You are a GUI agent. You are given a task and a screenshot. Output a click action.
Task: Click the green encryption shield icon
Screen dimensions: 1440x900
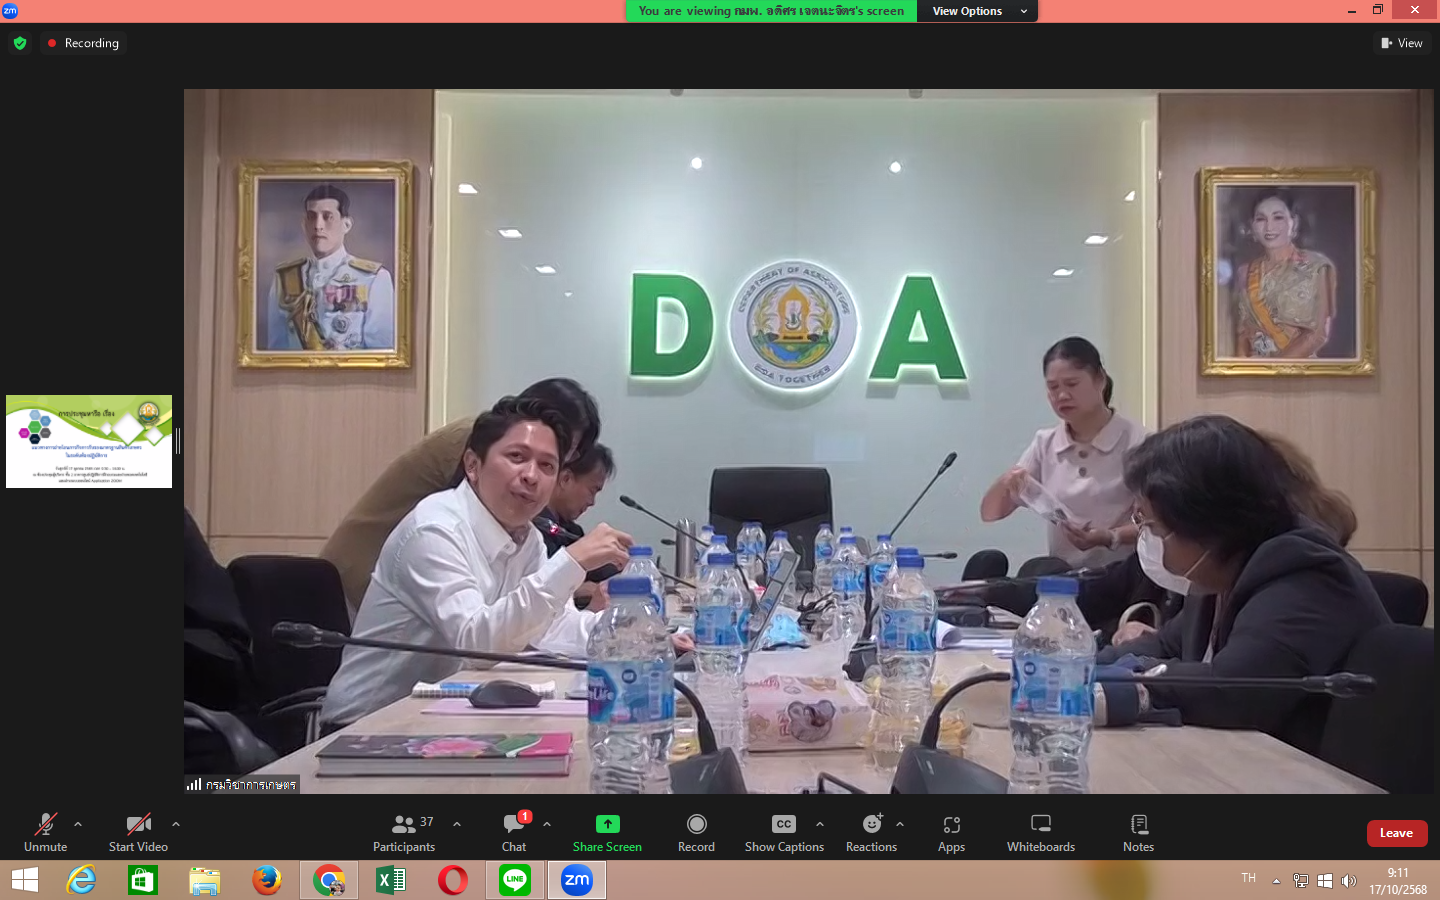coord(20,43)
